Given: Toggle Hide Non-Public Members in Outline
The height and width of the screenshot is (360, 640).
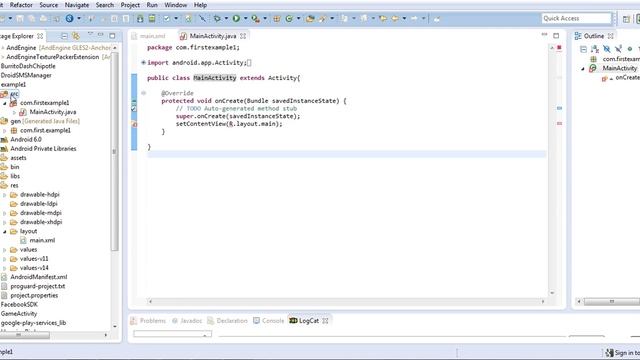Looking at the screenshot, I should 630,49.
